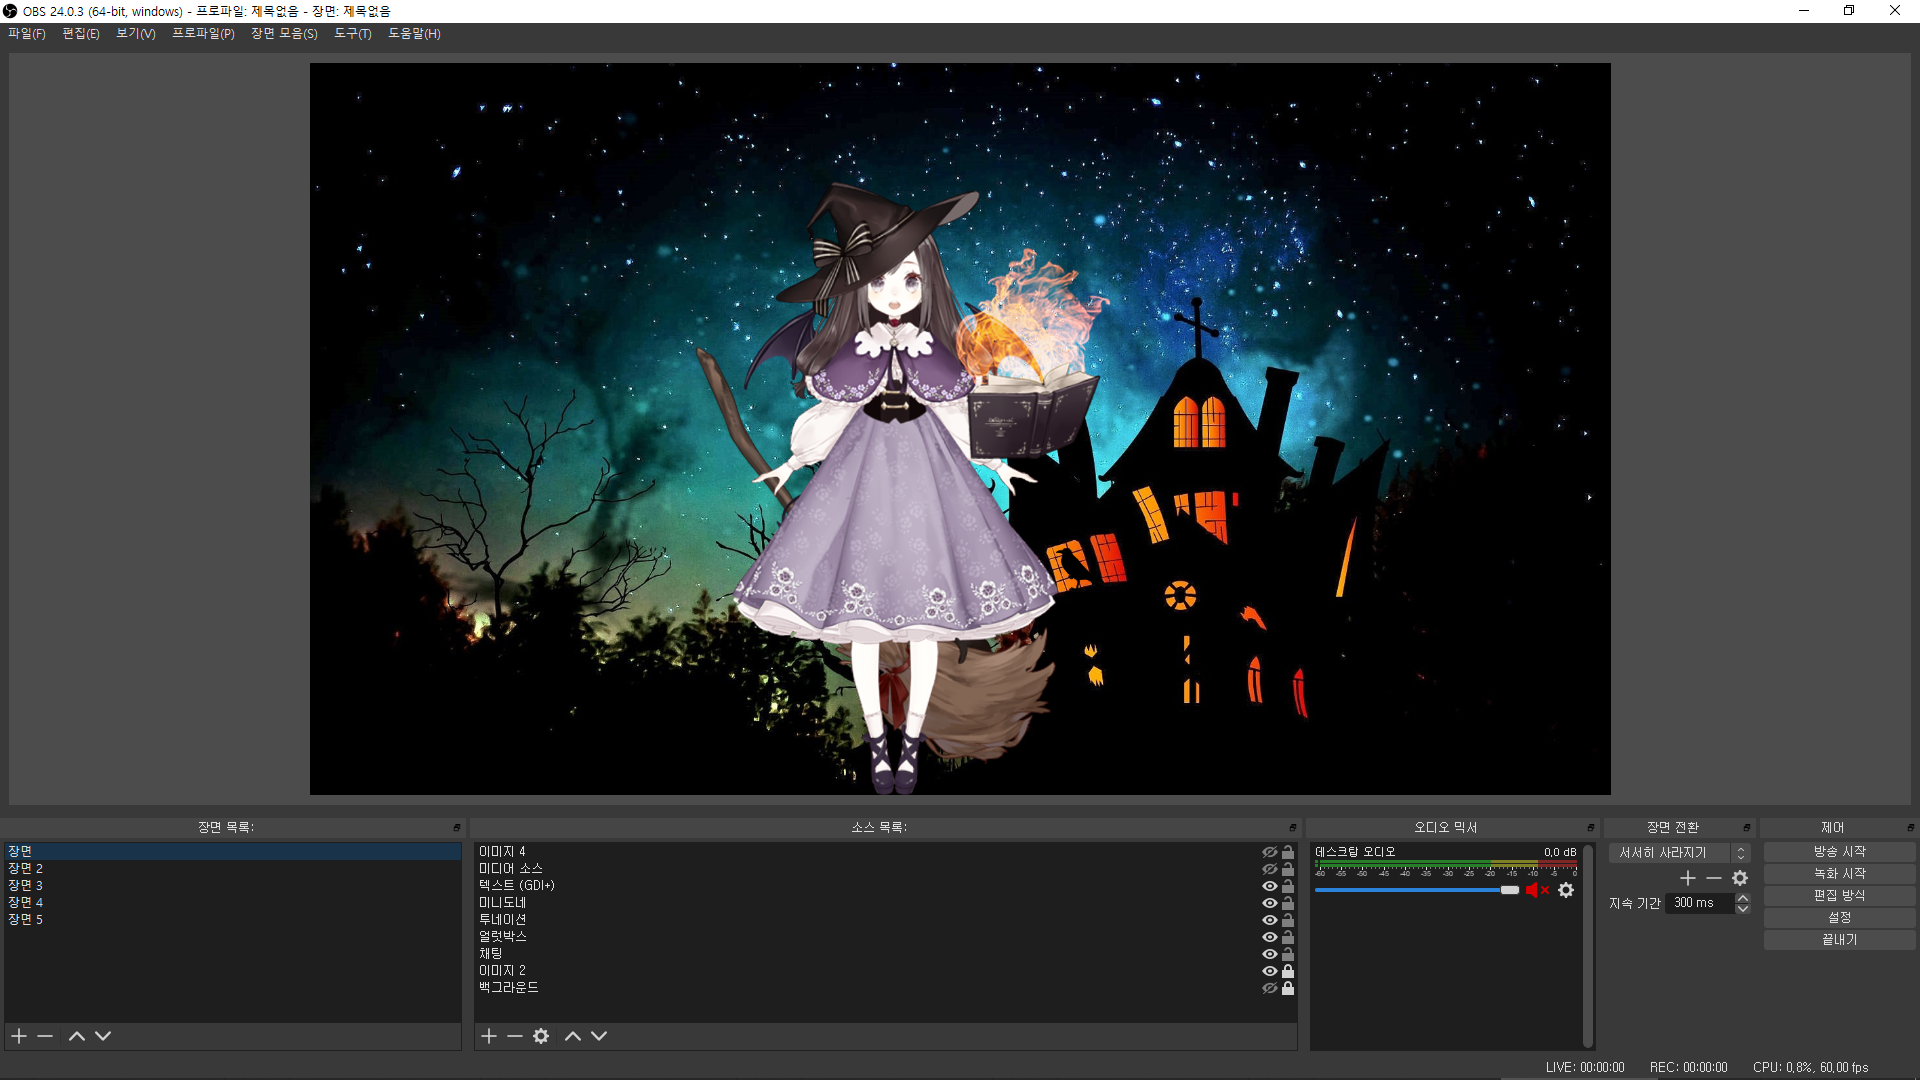The height and width of the screenshot is (1080, 1920).
Task: Unmute the desktop audio speaker icon
Action: click(1534, 890)
